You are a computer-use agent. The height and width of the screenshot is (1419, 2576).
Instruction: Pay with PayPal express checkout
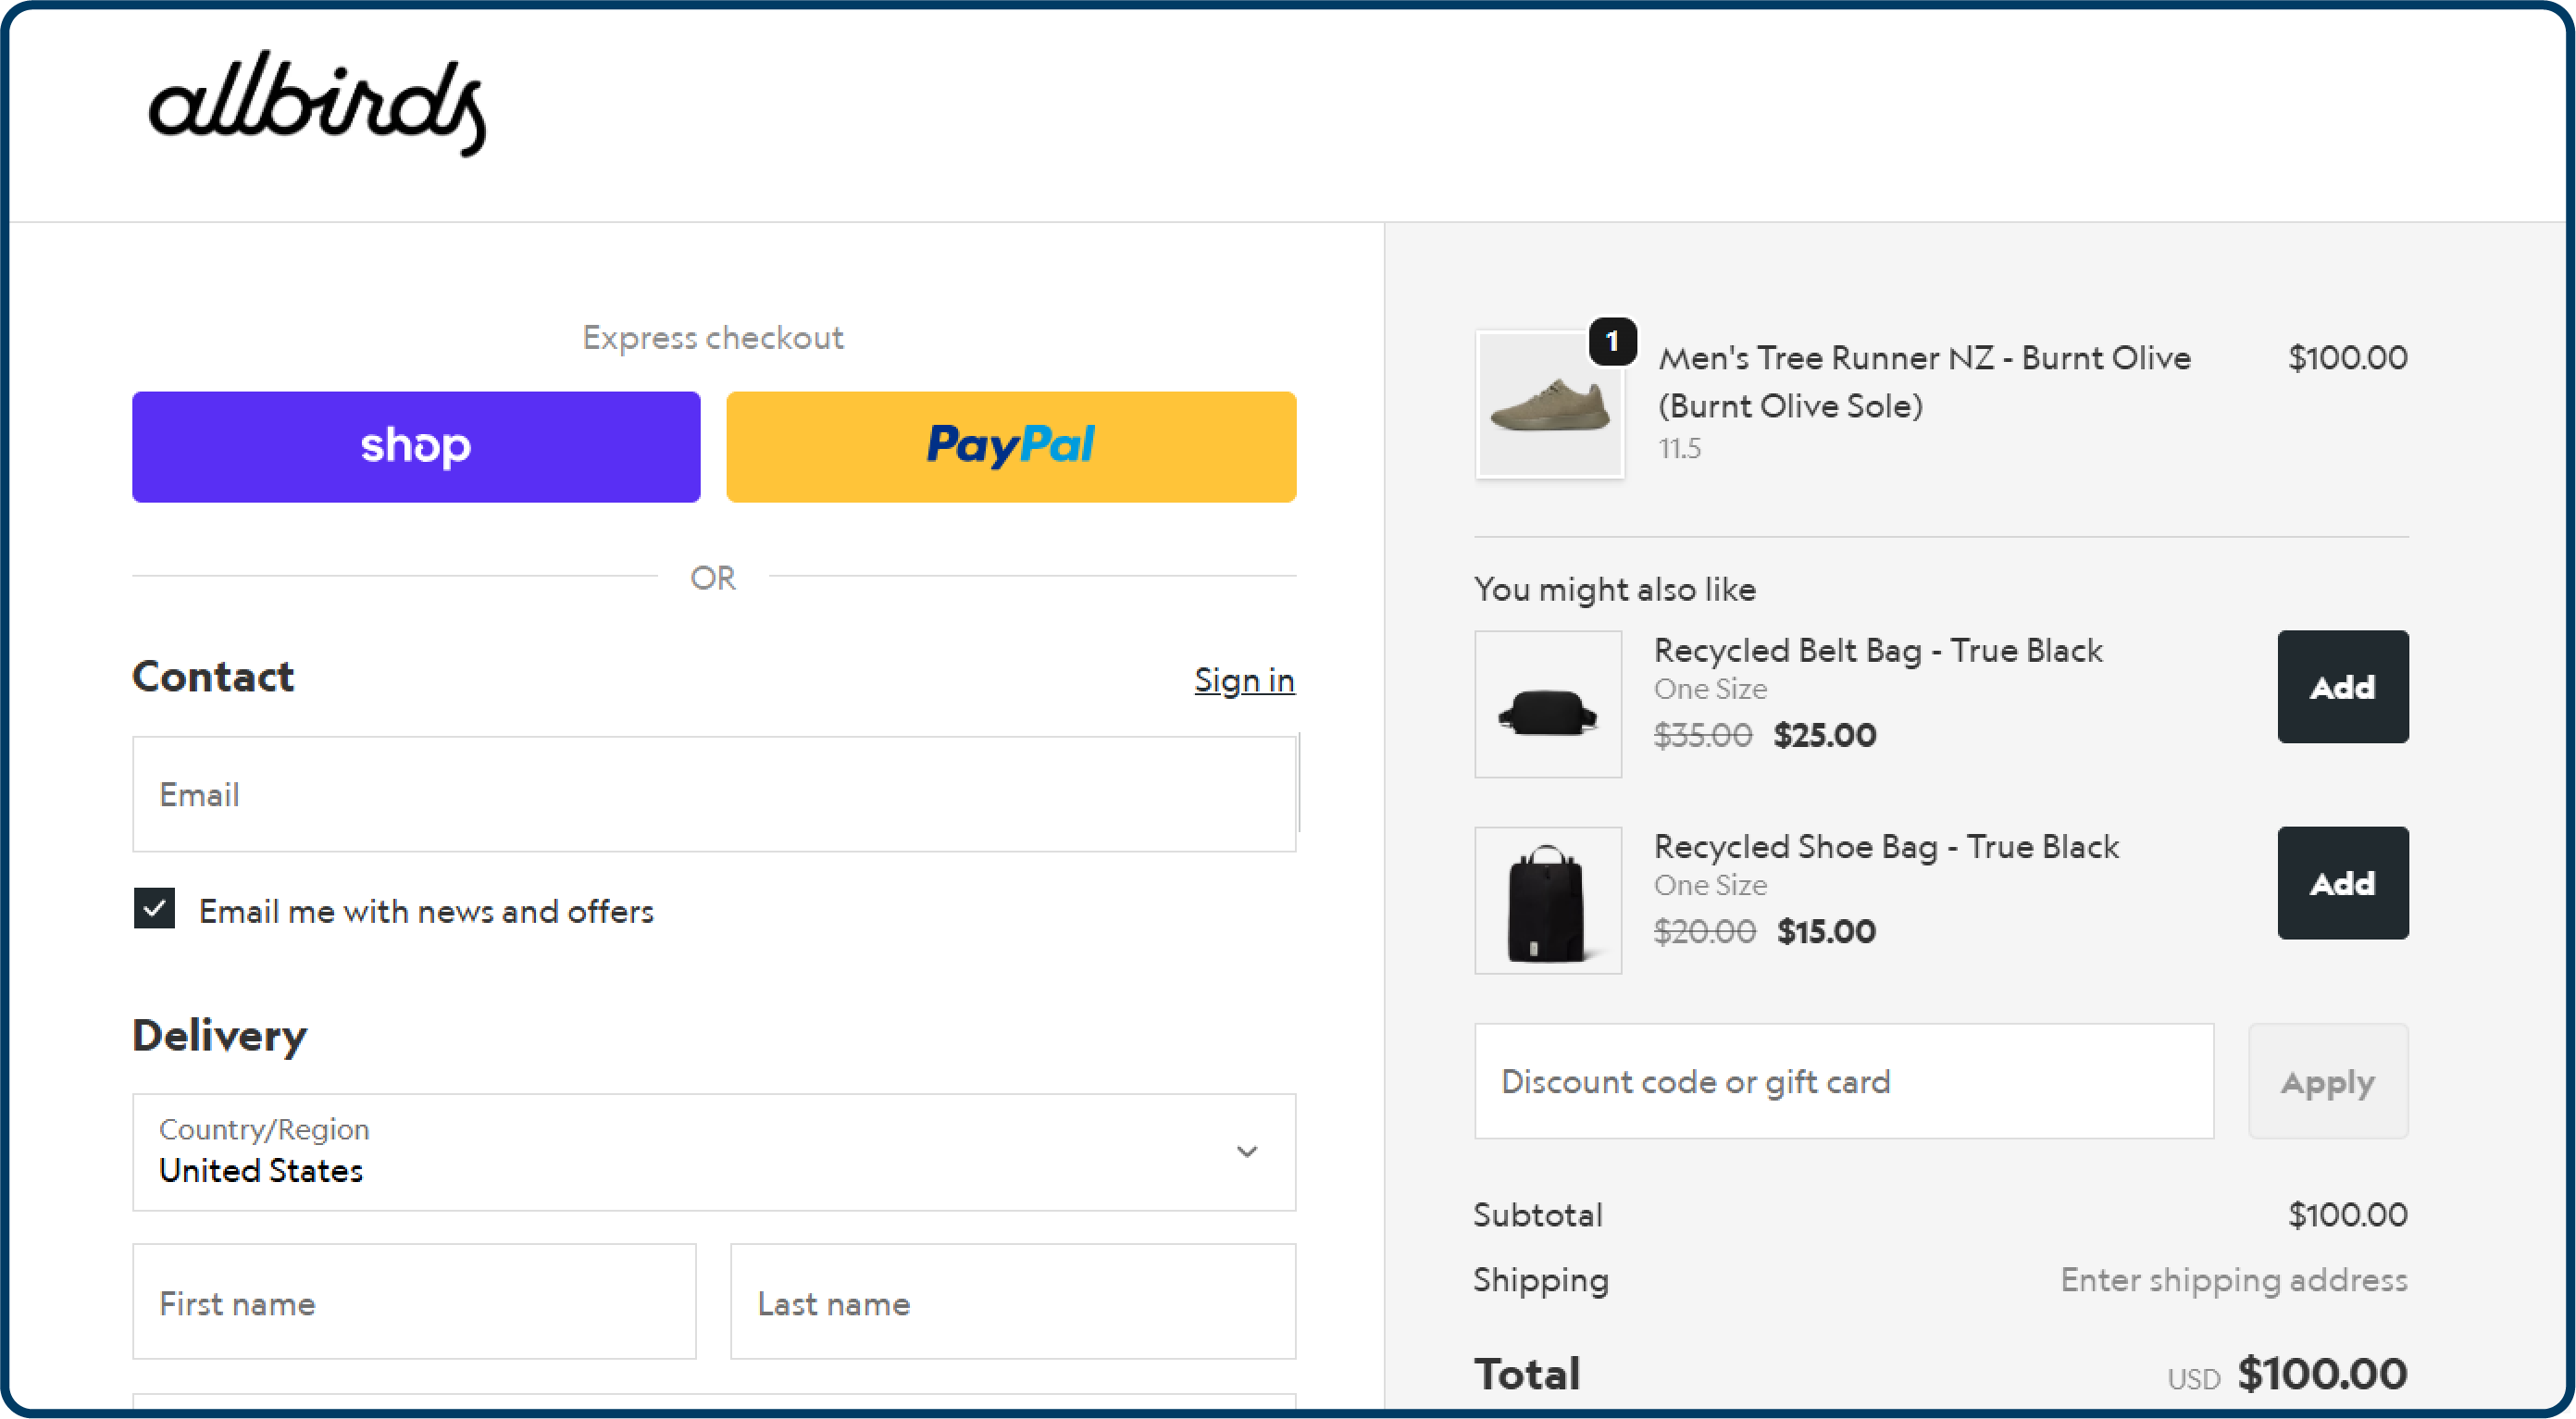tap(1011, 446)
